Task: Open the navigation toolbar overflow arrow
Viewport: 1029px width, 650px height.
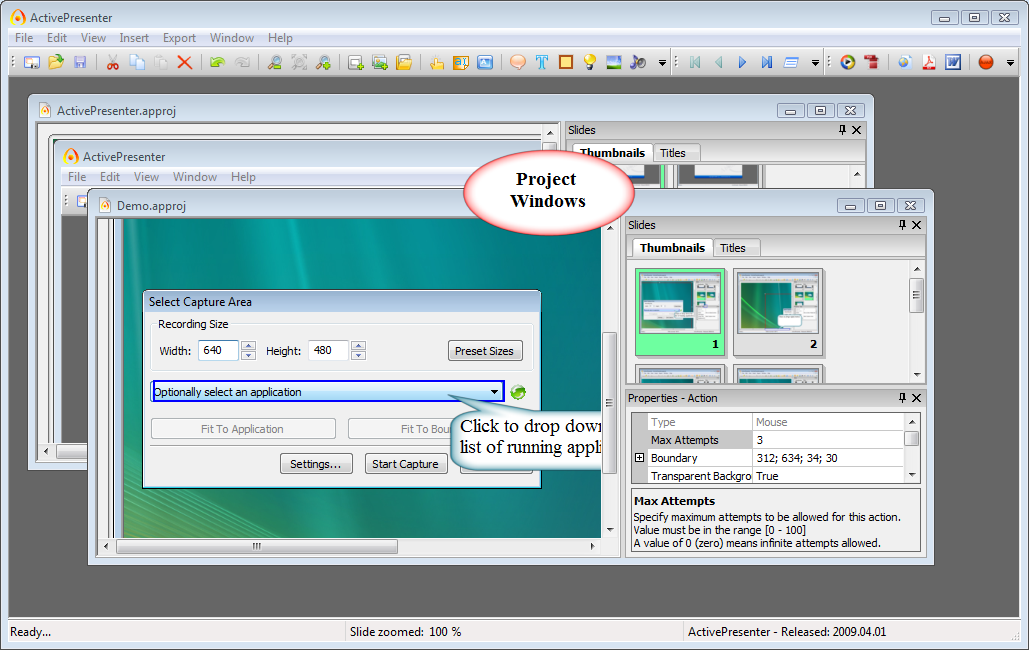Action: [x=815, y=63]
